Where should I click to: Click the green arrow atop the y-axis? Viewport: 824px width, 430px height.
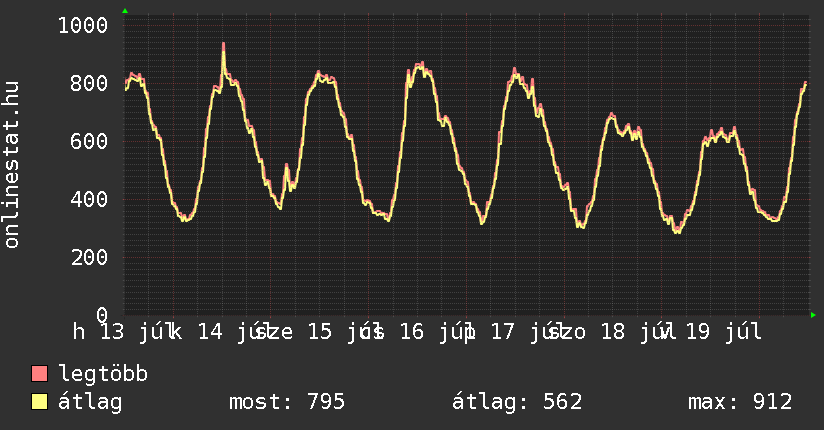click(125, 11)
